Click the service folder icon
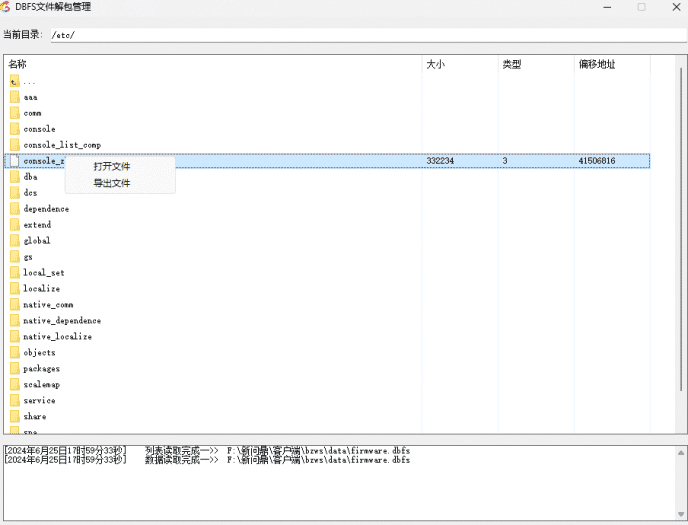The image size is (688, 525). click(x=14, y=400)
